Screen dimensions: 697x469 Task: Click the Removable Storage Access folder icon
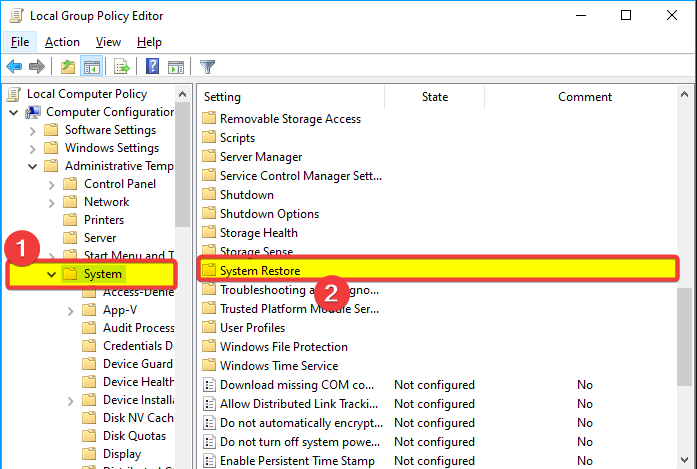click(x=209, y=119)
